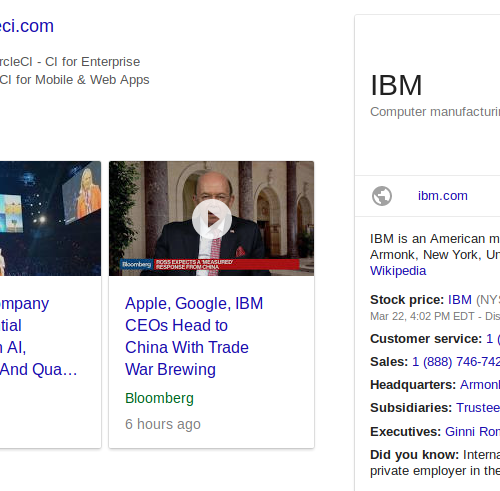Click the IBM knowledge panel title
This screenshot has width=500, height=491.
click(x=396, y=85)
